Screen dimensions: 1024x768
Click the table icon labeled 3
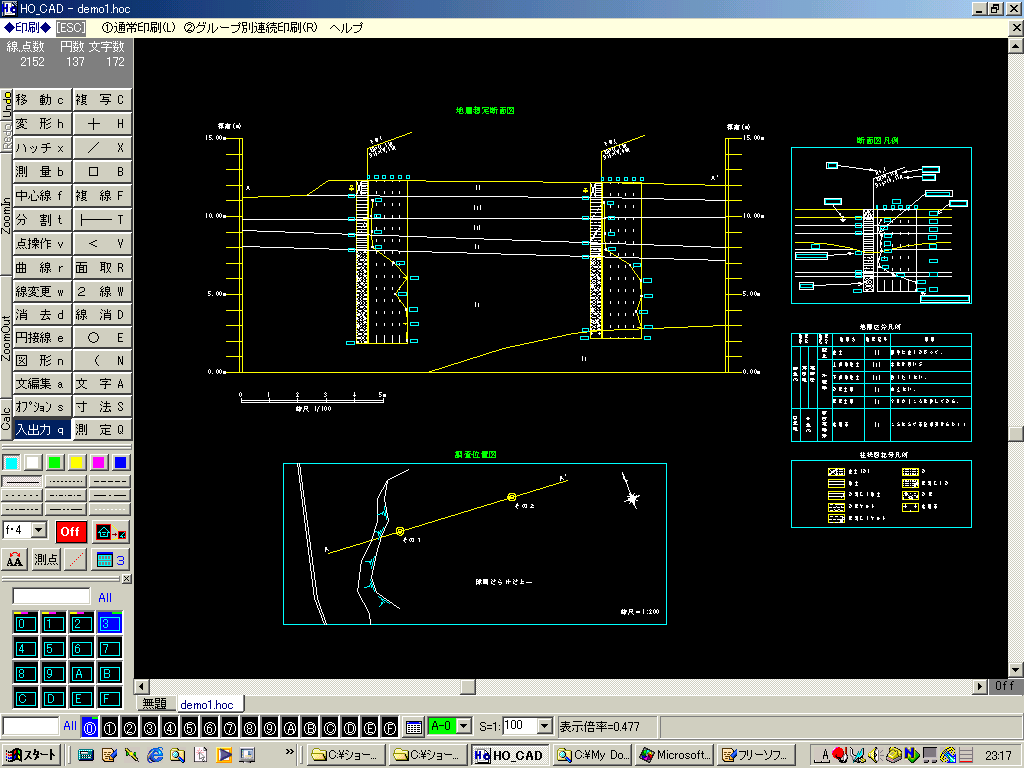[x=110, y=560]
